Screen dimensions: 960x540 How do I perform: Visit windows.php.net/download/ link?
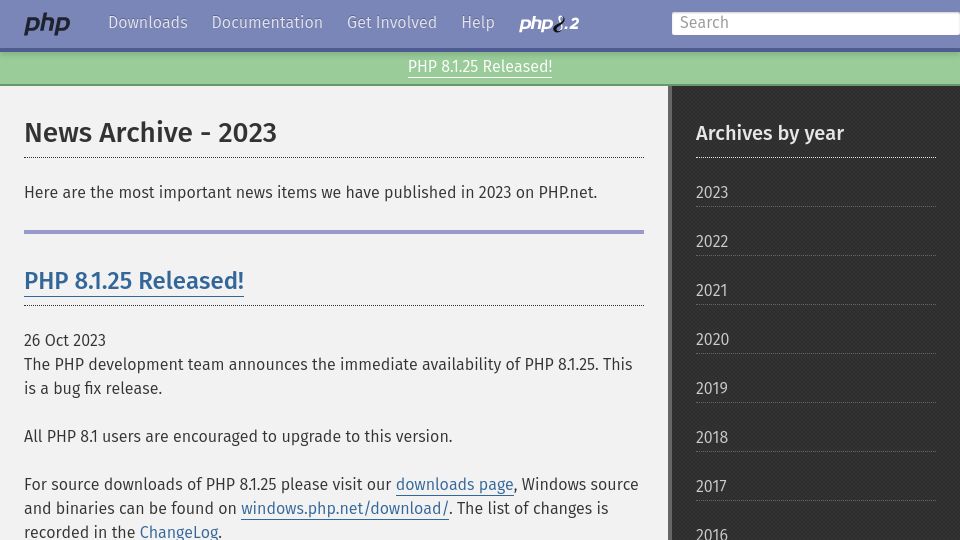tap(345, 509)
